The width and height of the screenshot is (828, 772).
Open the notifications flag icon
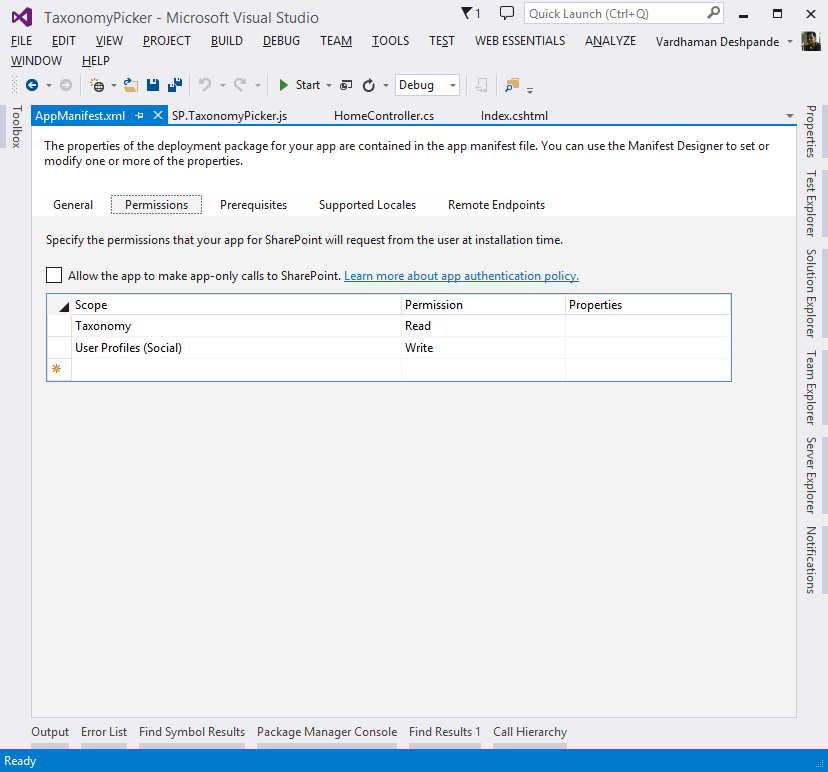[x=467, y=13]
